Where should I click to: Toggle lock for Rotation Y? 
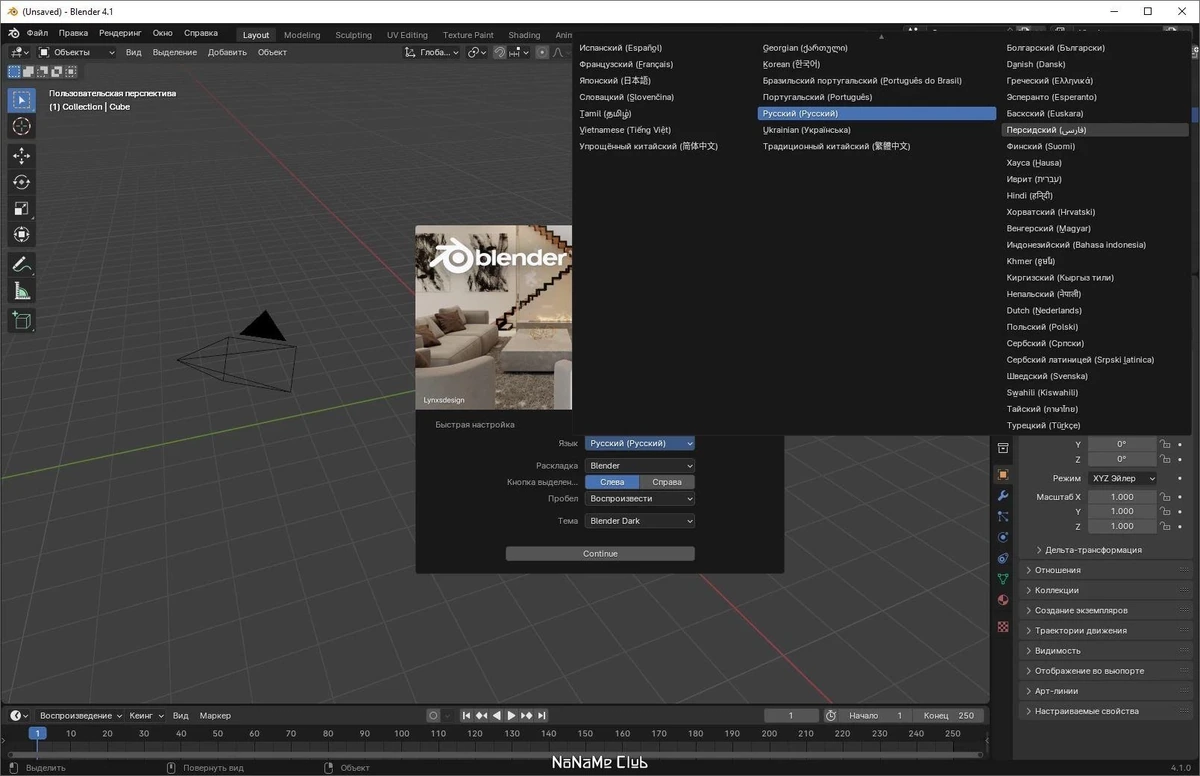(x=1164, y=444)
